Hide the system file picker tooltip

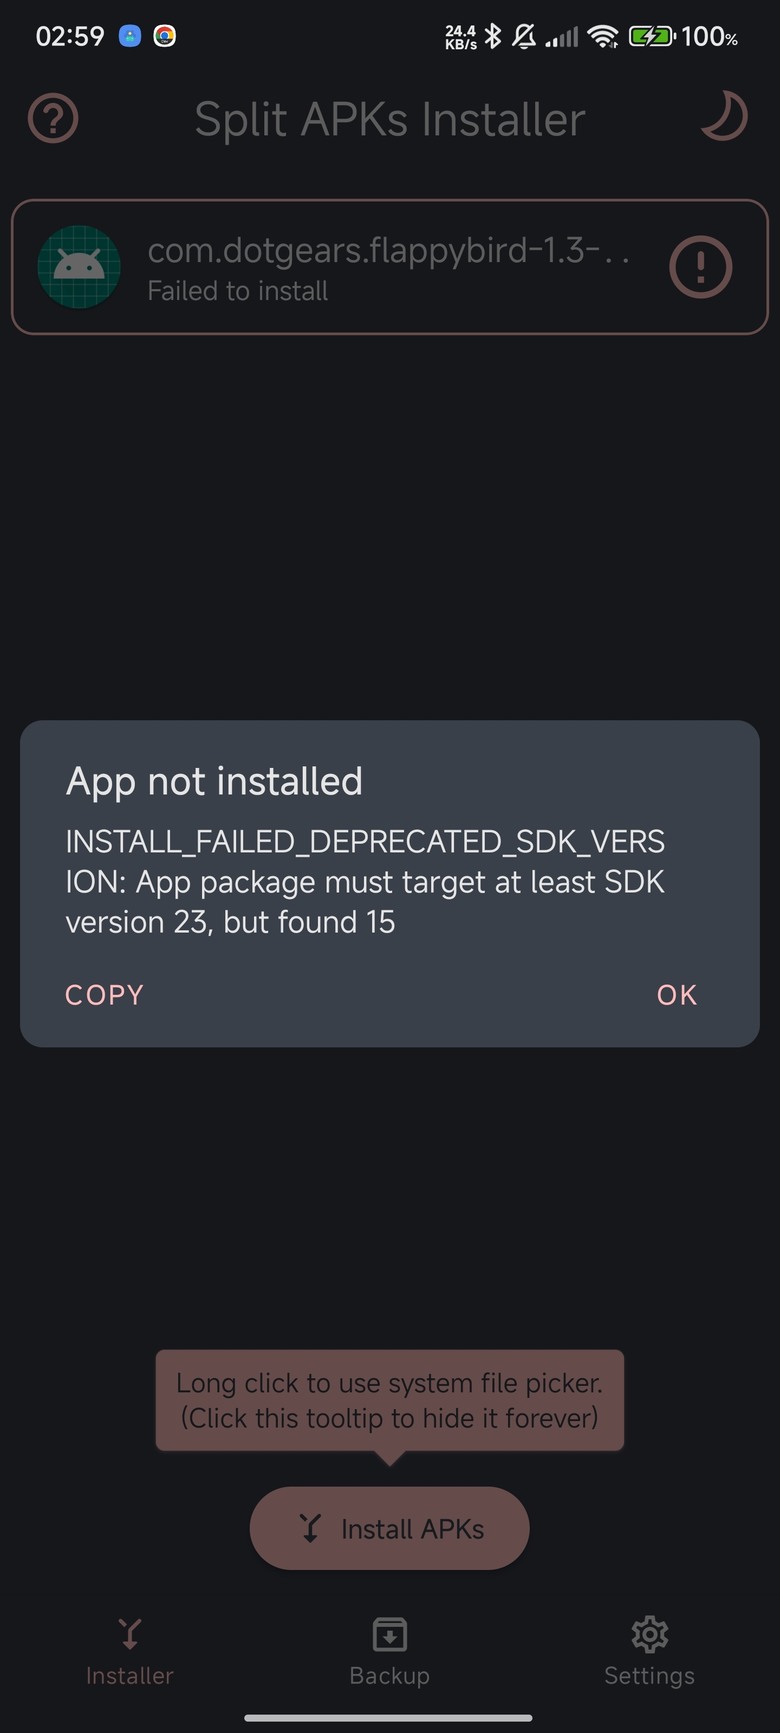390,1400
